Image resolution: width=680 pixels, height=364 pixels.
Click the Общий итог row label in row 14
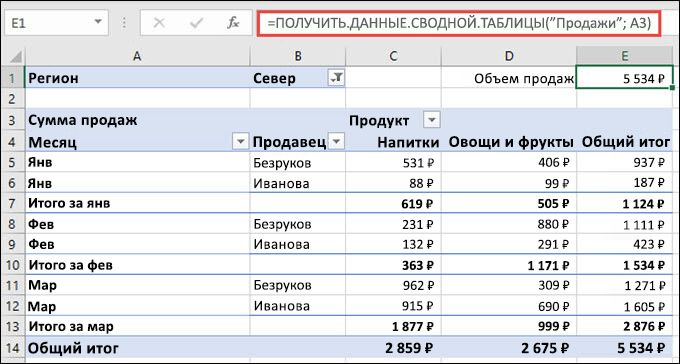137,348
